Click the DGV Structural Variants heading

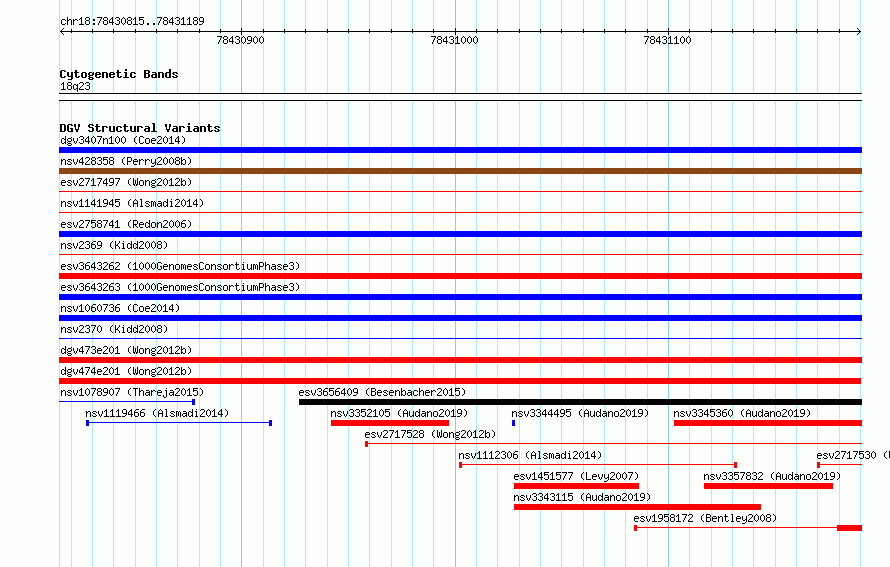click(140, 128)
